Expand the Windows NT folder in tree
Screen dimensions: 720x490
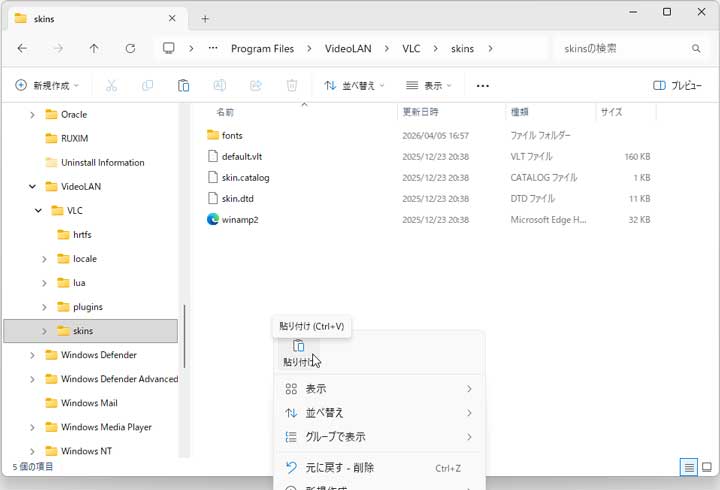(32, 451)
